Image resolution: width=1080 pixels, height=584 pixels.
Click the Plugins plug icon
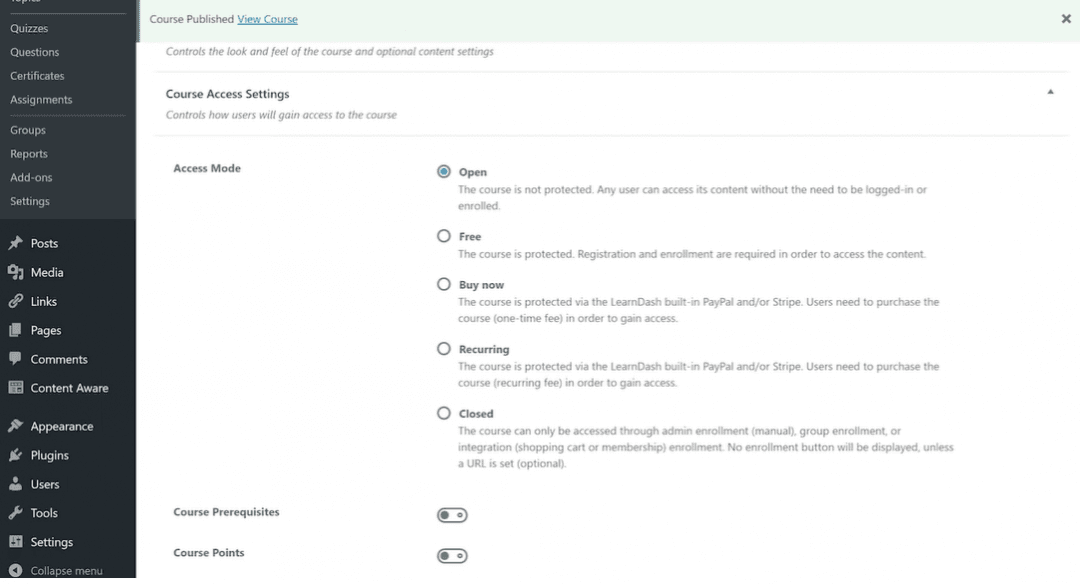[15, 455]
